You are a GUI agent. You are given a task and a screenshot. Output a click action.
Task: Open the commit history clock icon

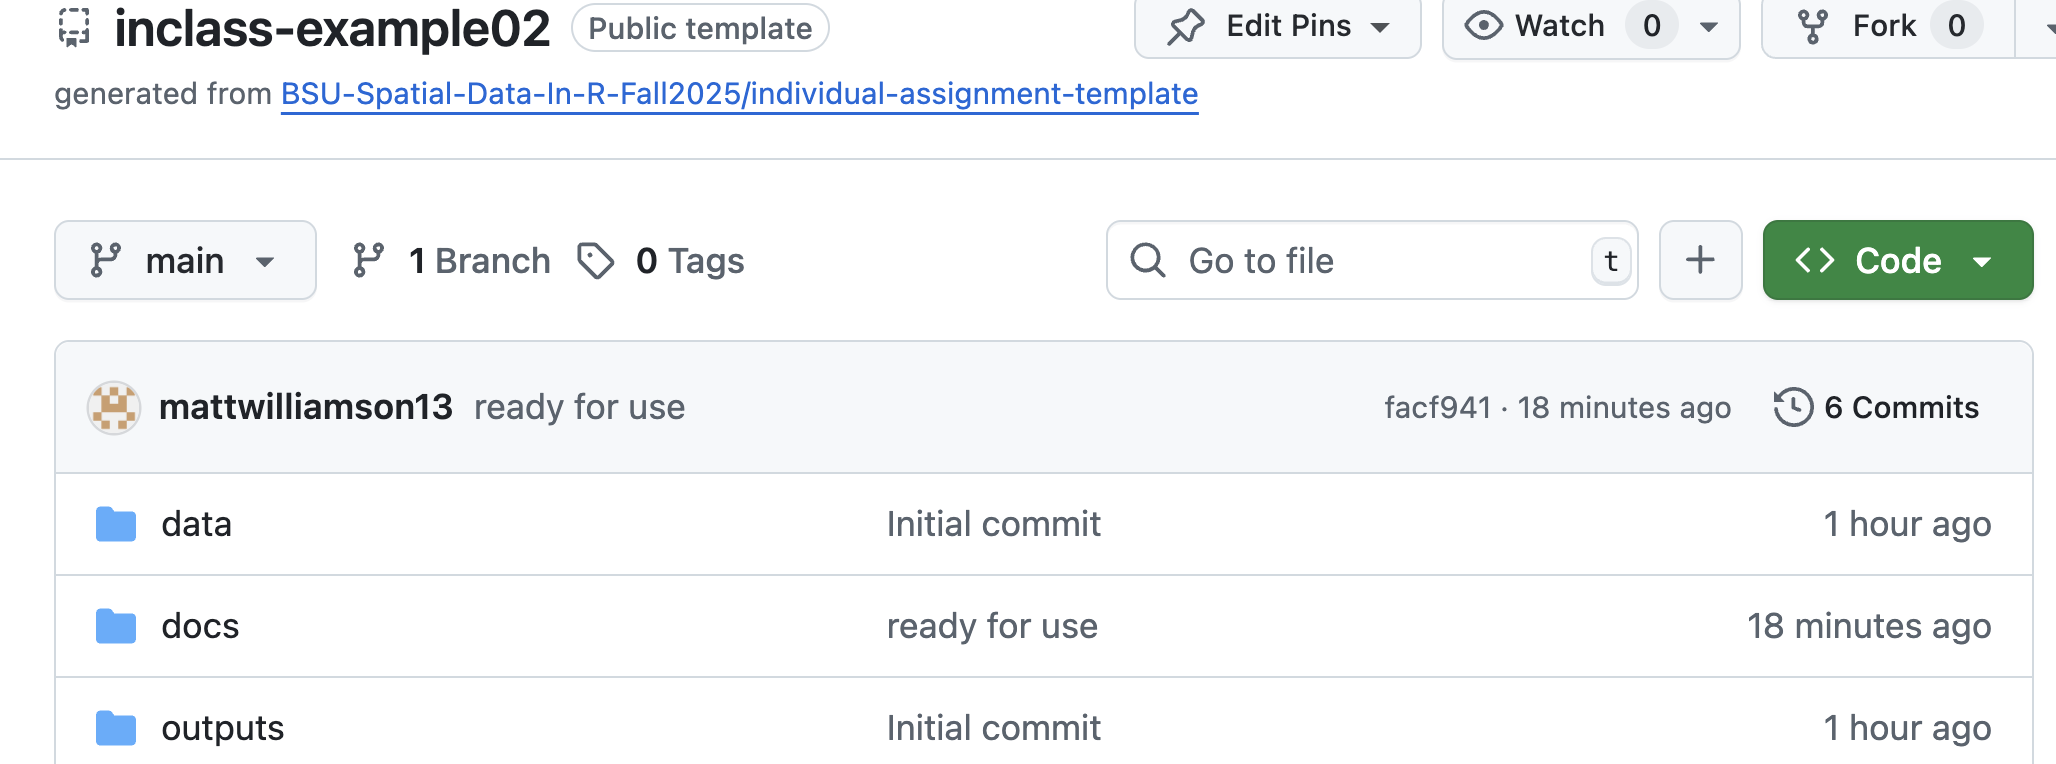(x=1793, y=407)
